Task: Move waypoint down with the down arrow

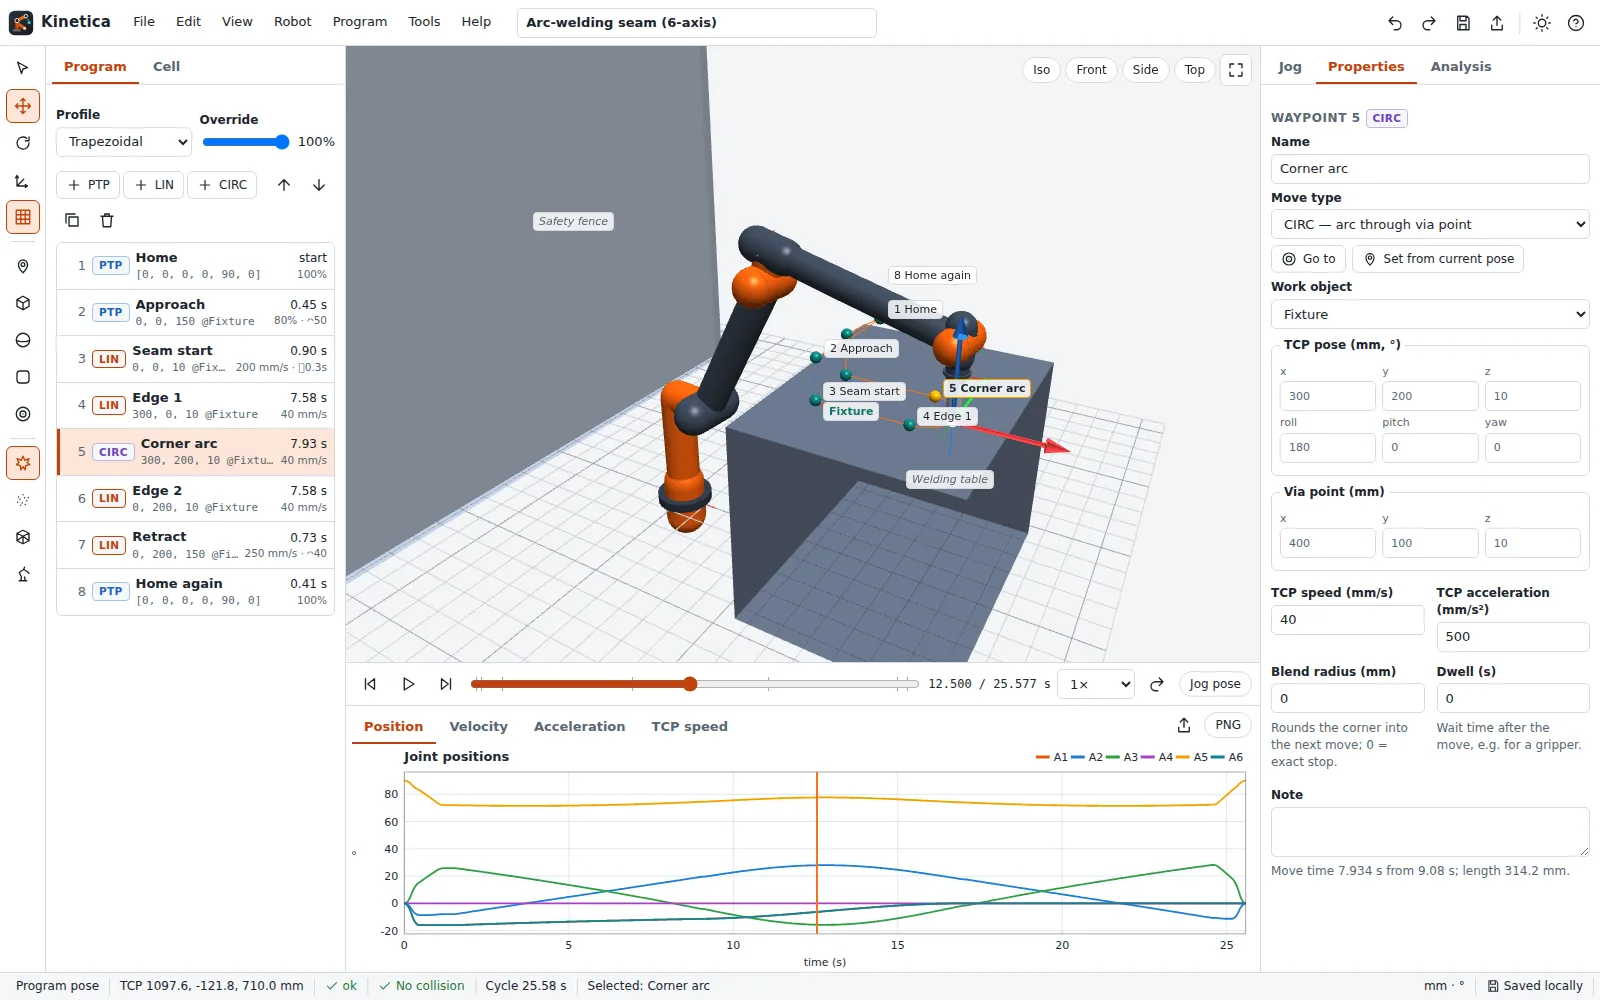Action: 319,185
